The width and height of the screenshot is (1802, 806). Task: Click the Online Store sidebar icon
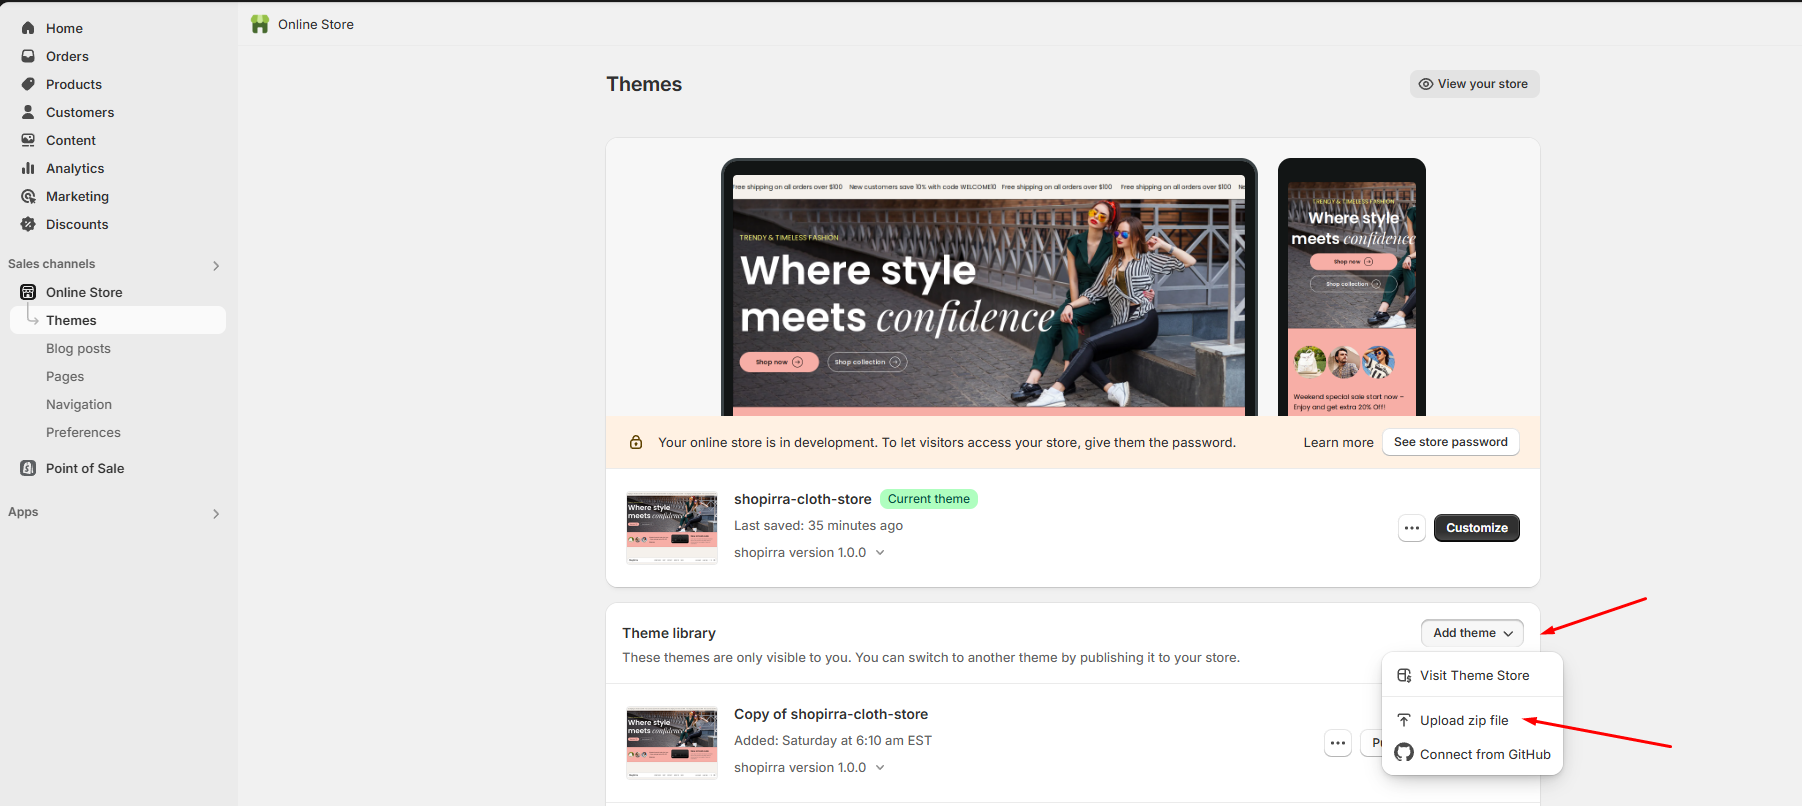point(28,292)
